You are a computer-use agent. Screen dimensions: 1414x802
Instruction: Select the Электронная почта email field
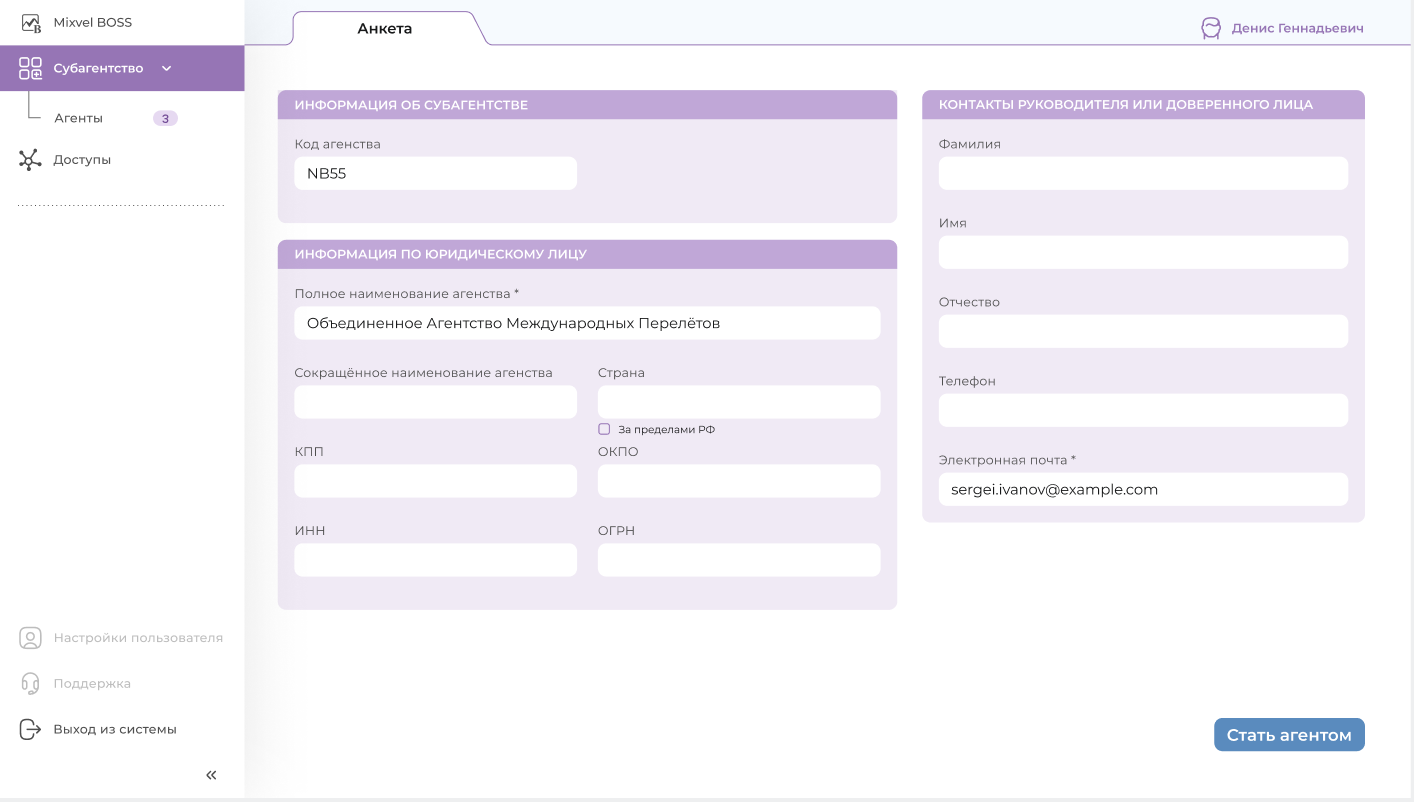point(1143,489)
